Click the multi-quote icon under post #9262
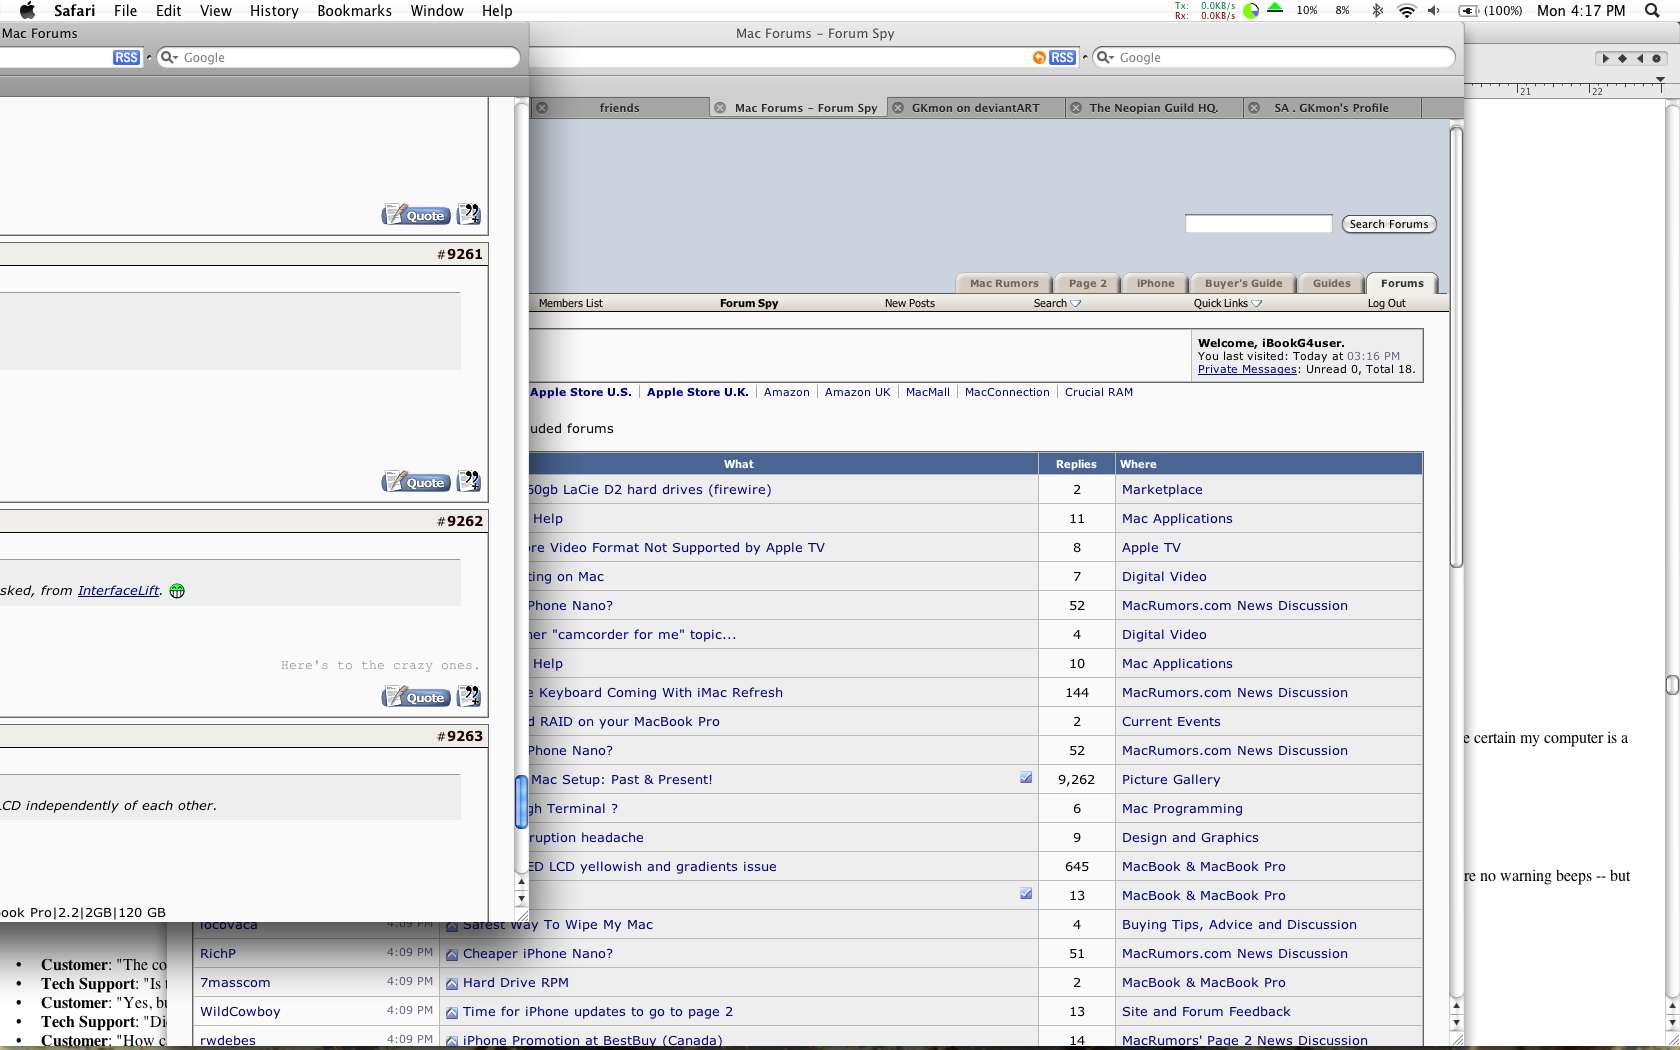This screenshot has height=1050, width=1680. coord(468,697)
